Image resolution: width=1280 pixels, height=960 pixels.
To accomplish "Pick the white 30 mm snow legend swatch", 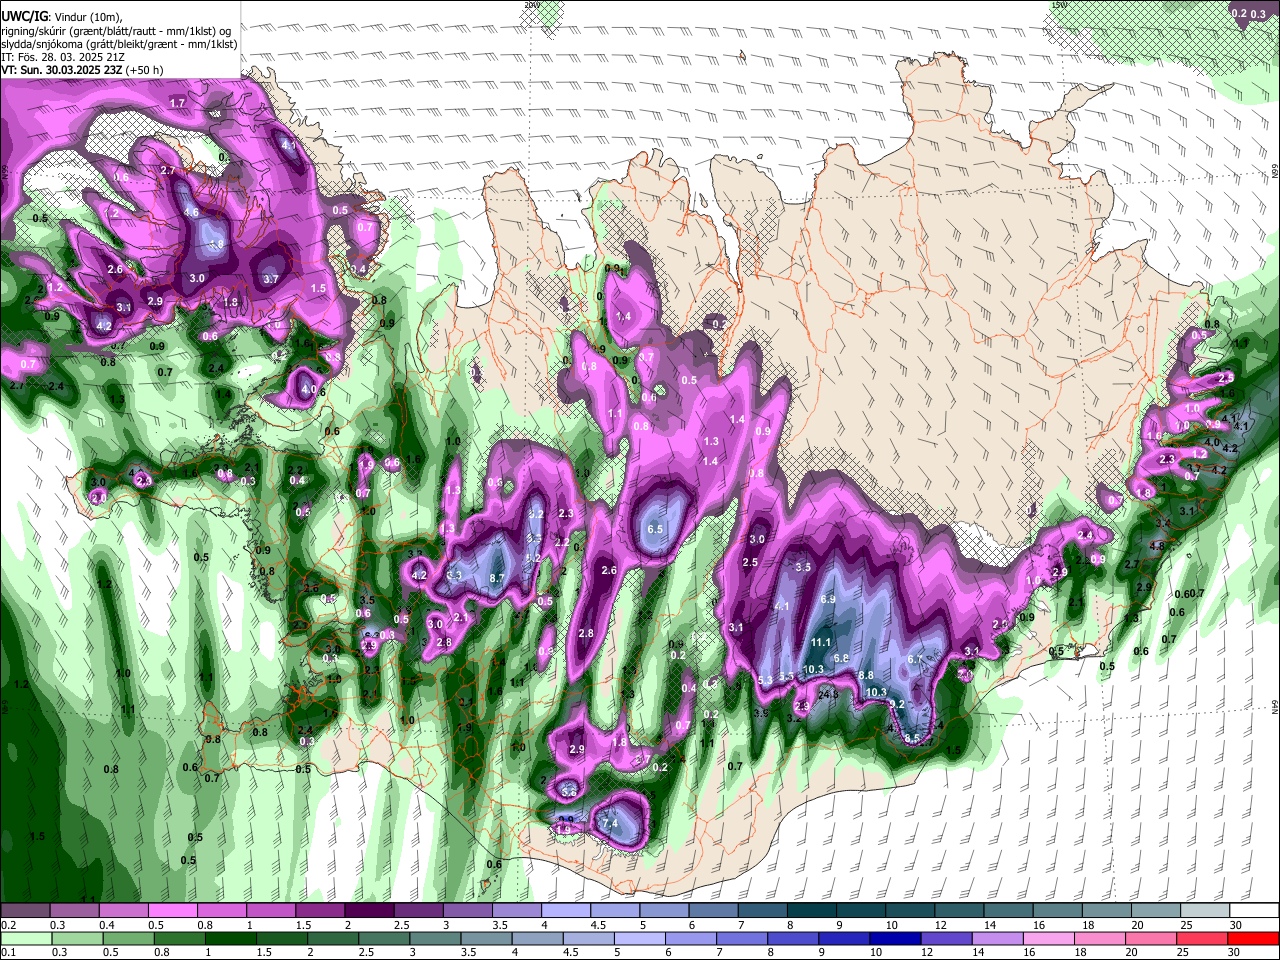I will click(x=1253, y=911).
